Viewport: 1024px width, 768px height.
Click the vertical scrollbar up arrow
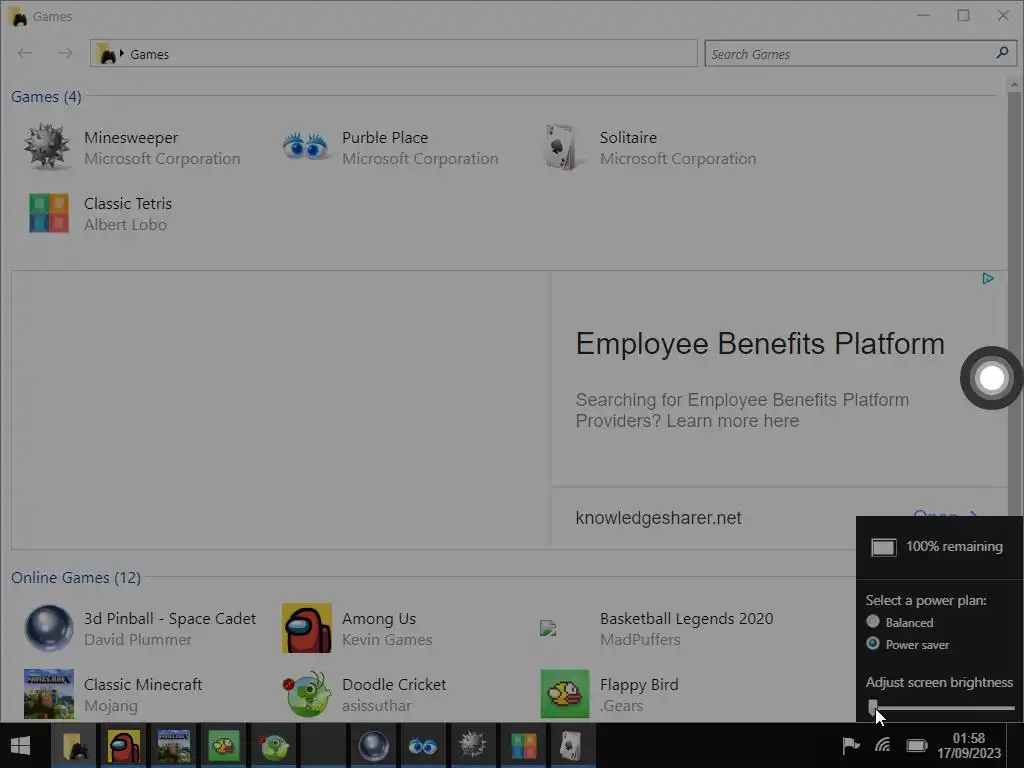click(1014, 84)
